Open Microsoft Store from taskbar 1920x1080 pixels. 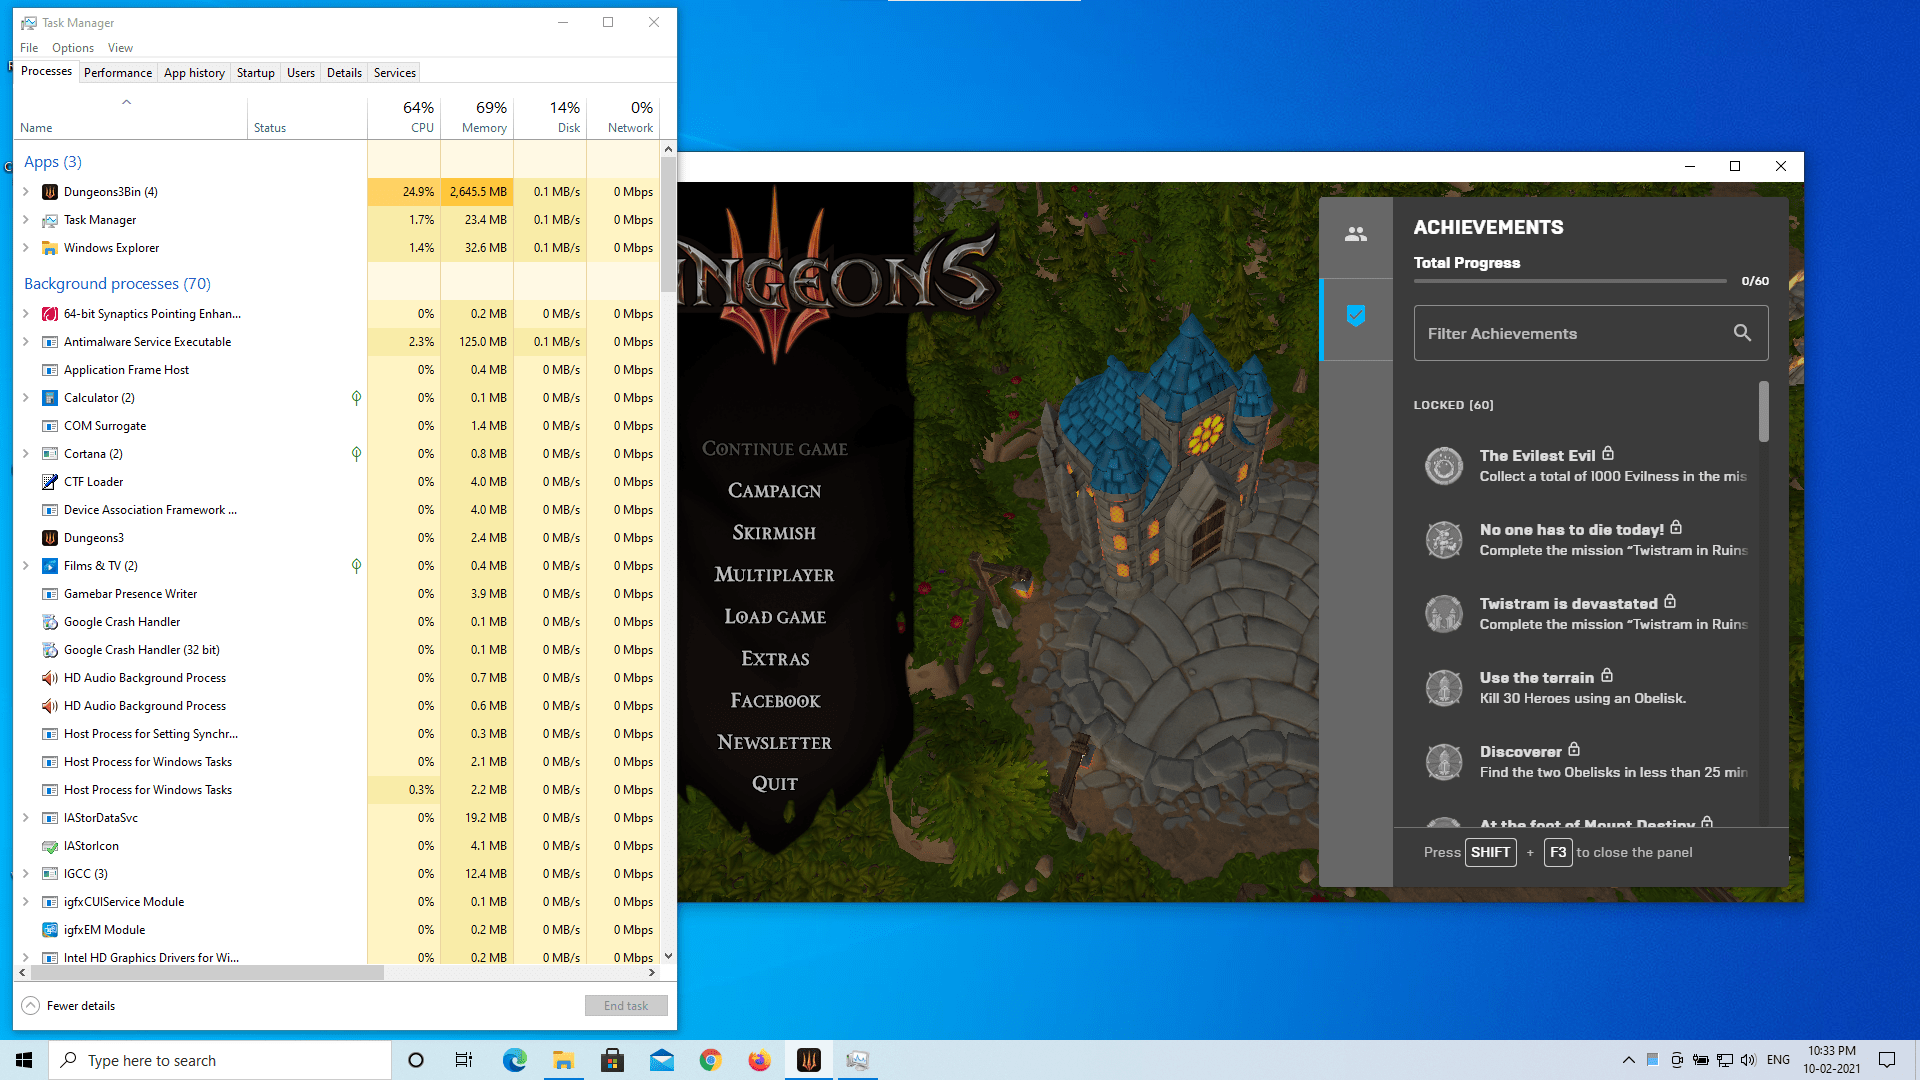click(x=612, y=1060)
